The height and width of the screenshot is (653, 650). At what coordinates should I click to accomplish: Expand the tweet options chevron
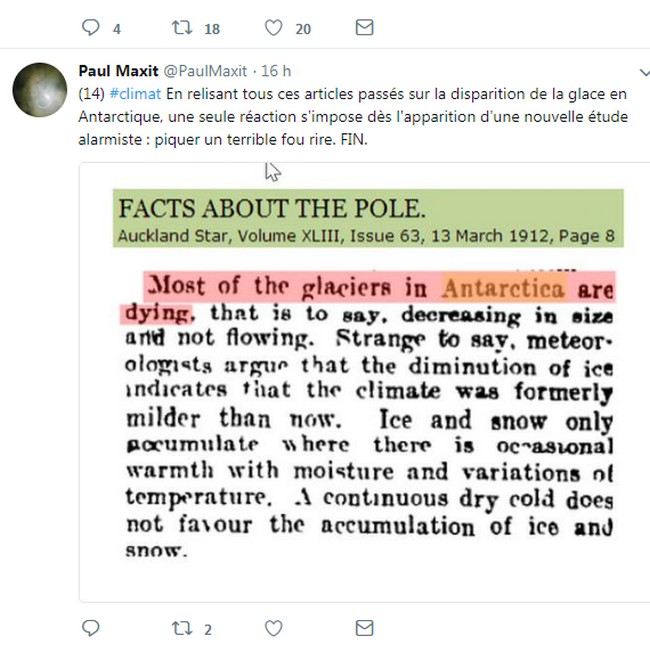pos(644,73)
